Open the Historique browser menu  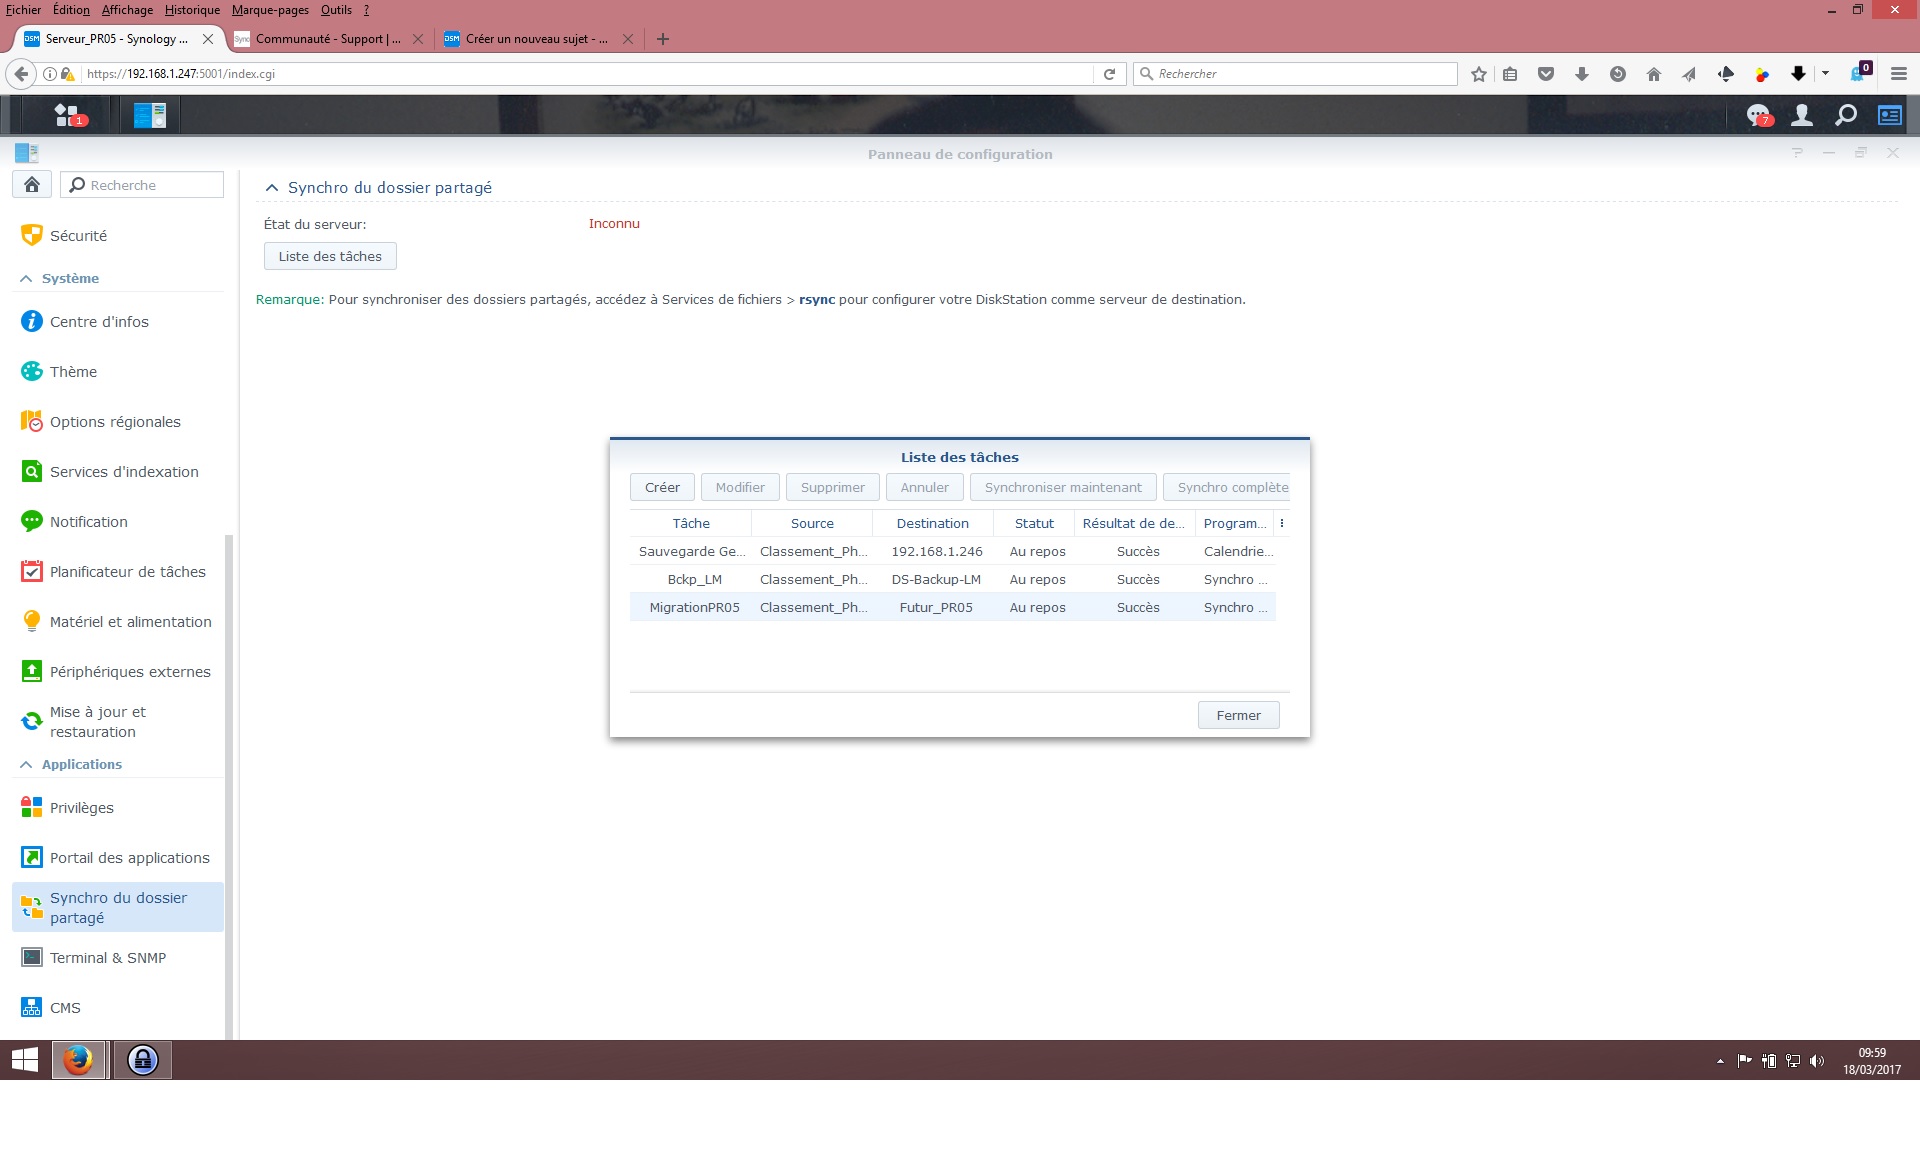click(192, 10)
